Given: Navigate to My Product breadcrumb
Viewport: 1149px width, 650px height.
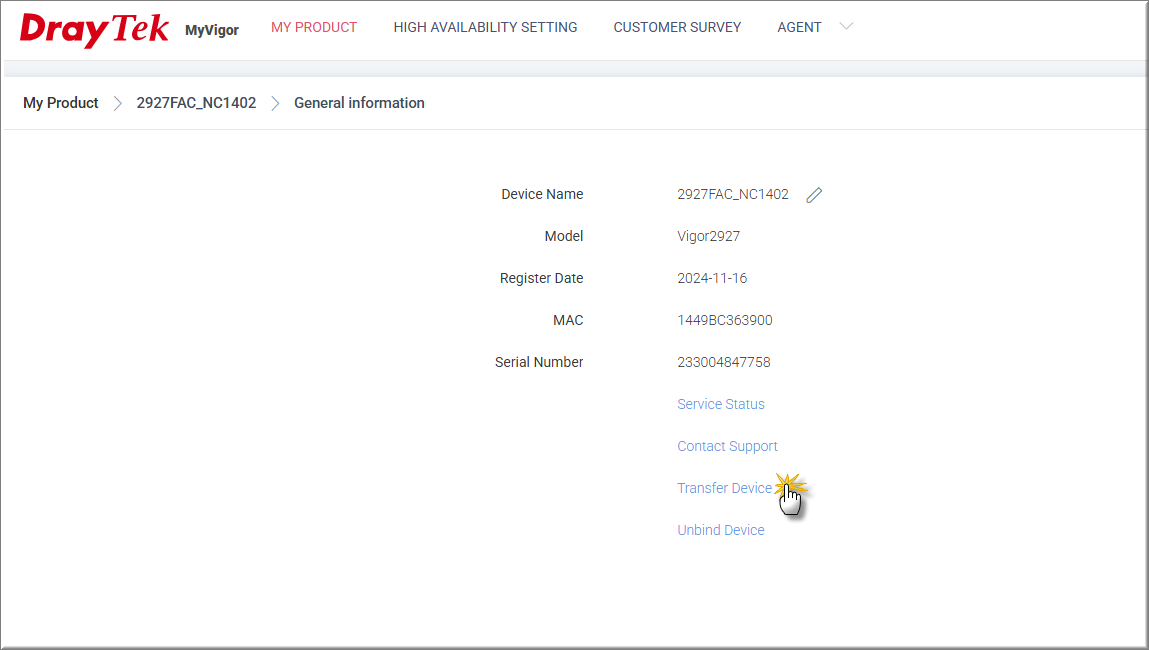Looking at the screenshot, I should tap(61, 103).
